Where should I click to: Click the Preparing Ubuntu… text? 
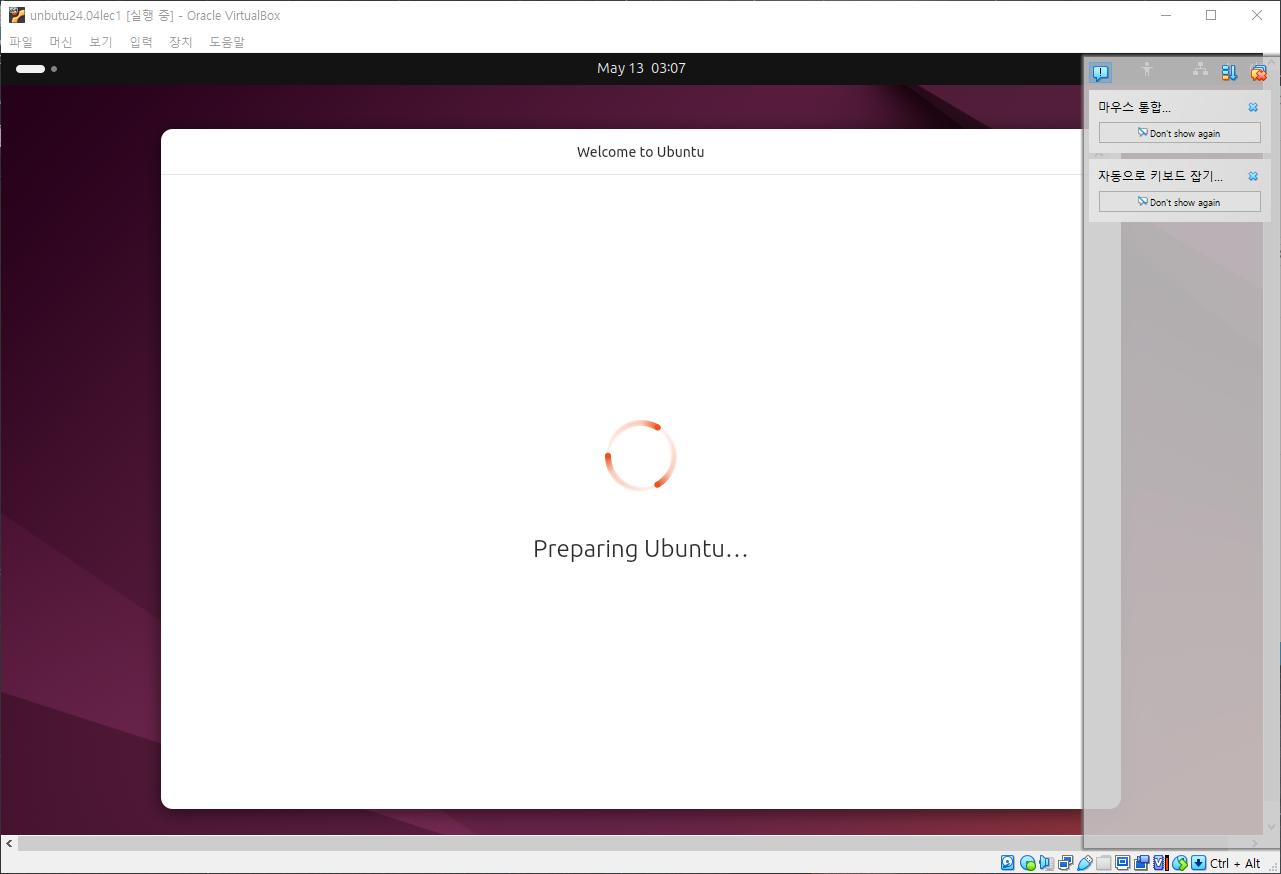[x=640, y=549]
